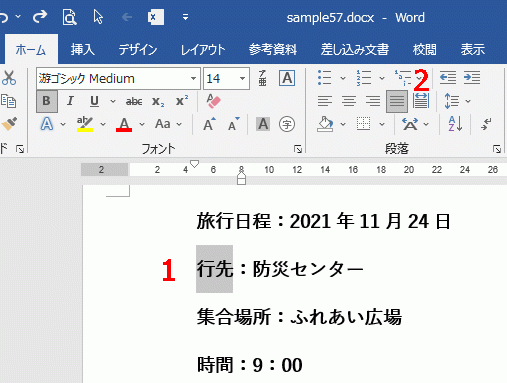Apply bullet list formatting

click(324, 78)
